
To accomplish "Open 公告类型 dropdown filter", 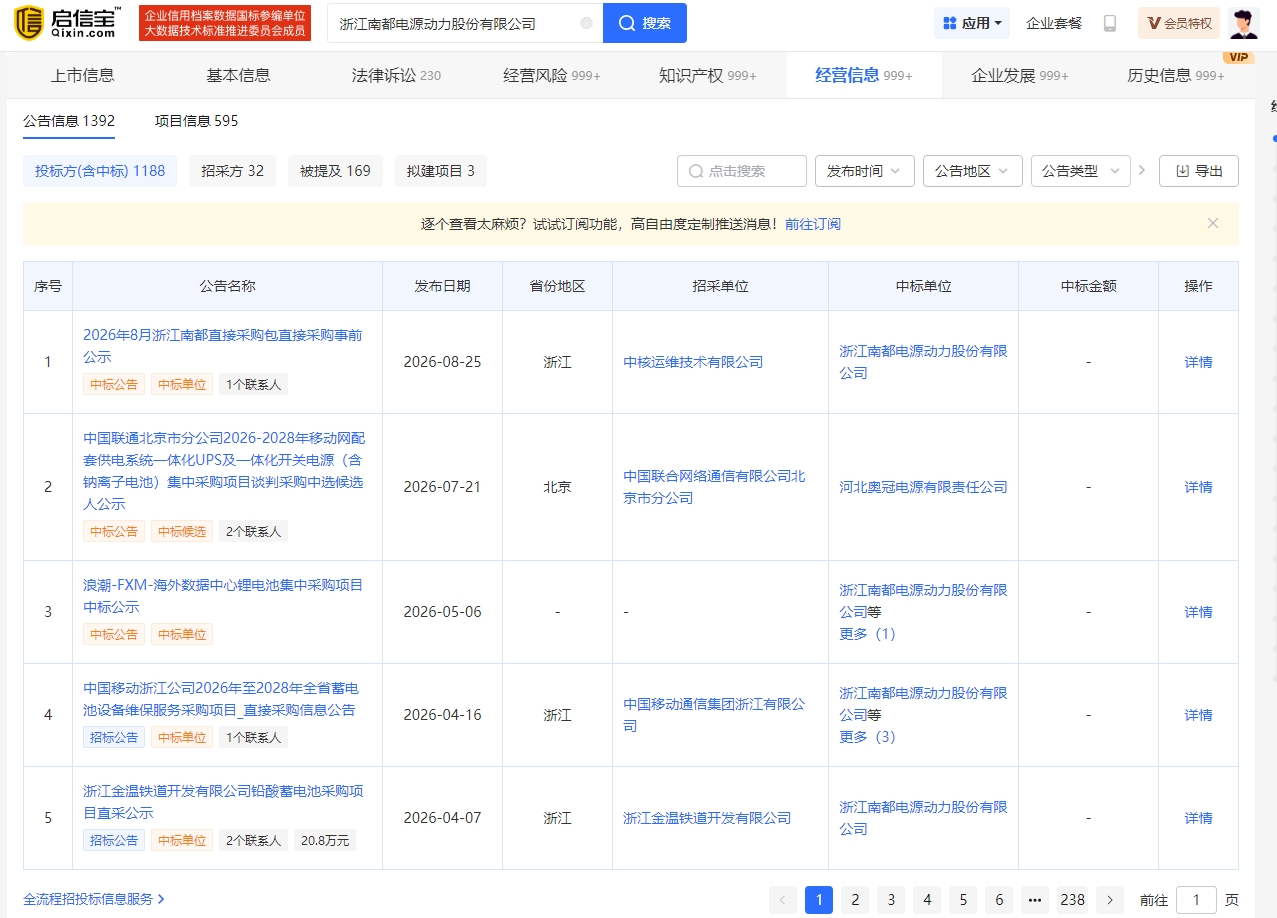I will 1081,171.
